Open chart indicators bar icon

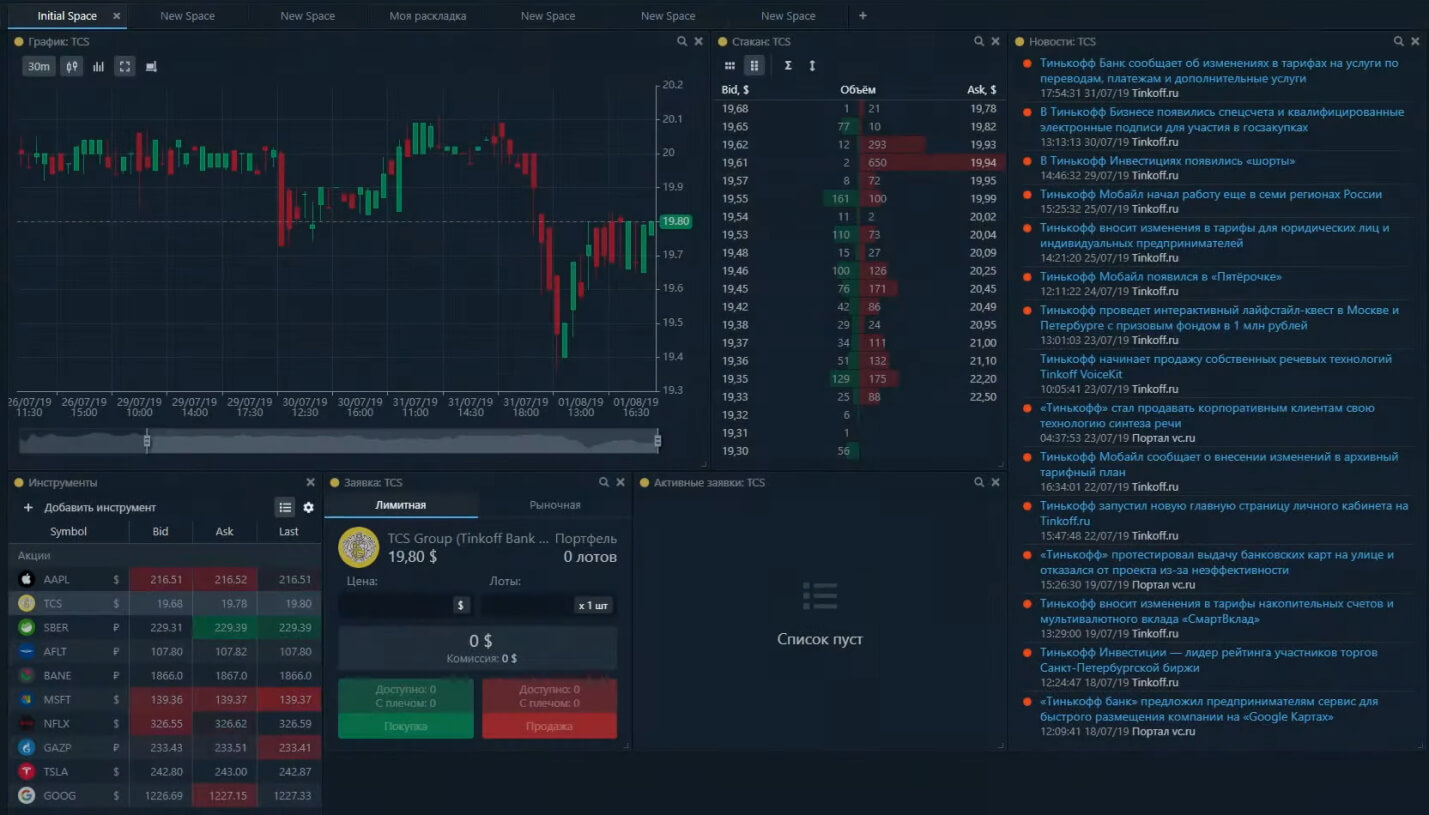click(98, 66)
